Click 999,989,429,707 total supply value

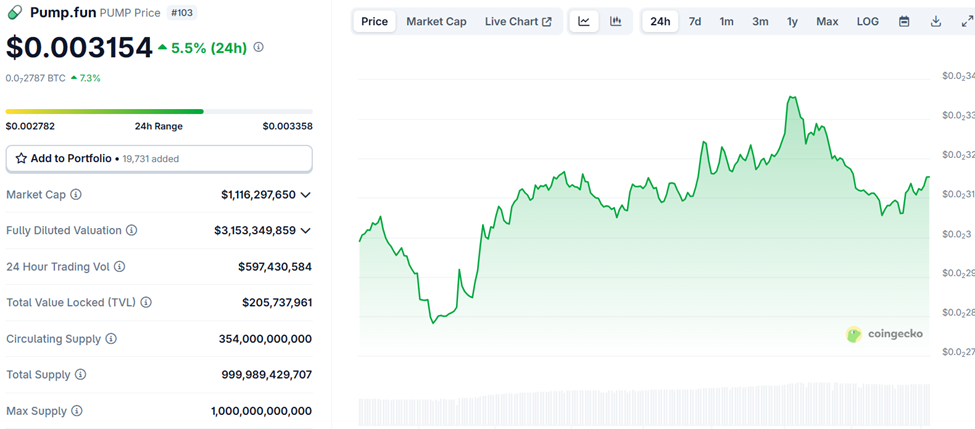click(267, 375)
